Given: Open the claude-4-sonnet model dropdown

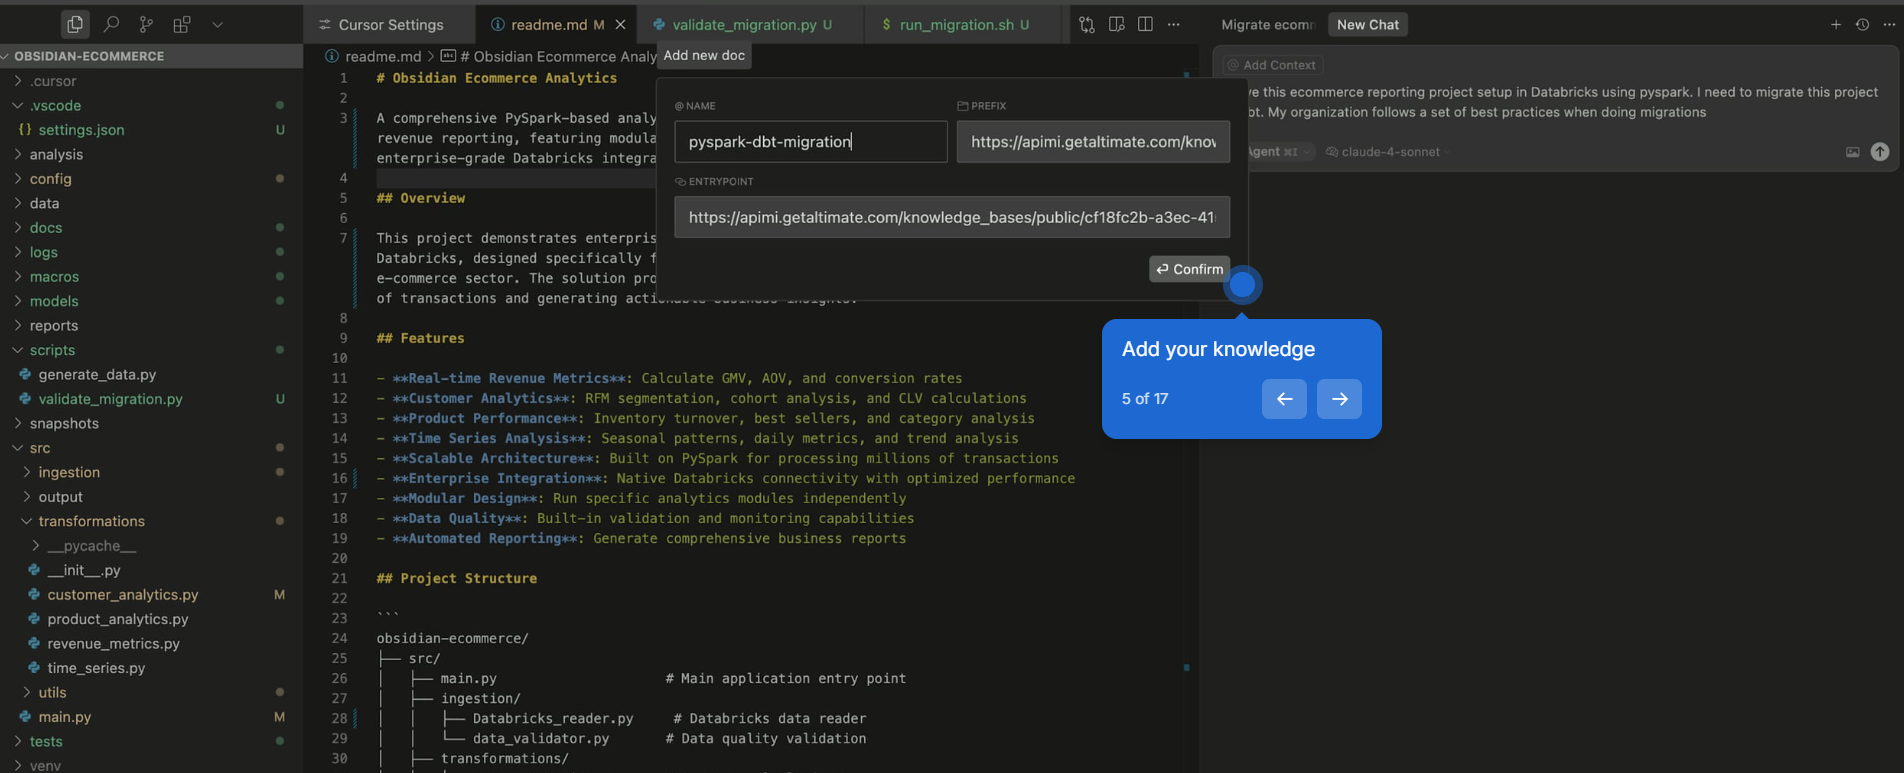Looking at the screenshot, I should 1388,152.
